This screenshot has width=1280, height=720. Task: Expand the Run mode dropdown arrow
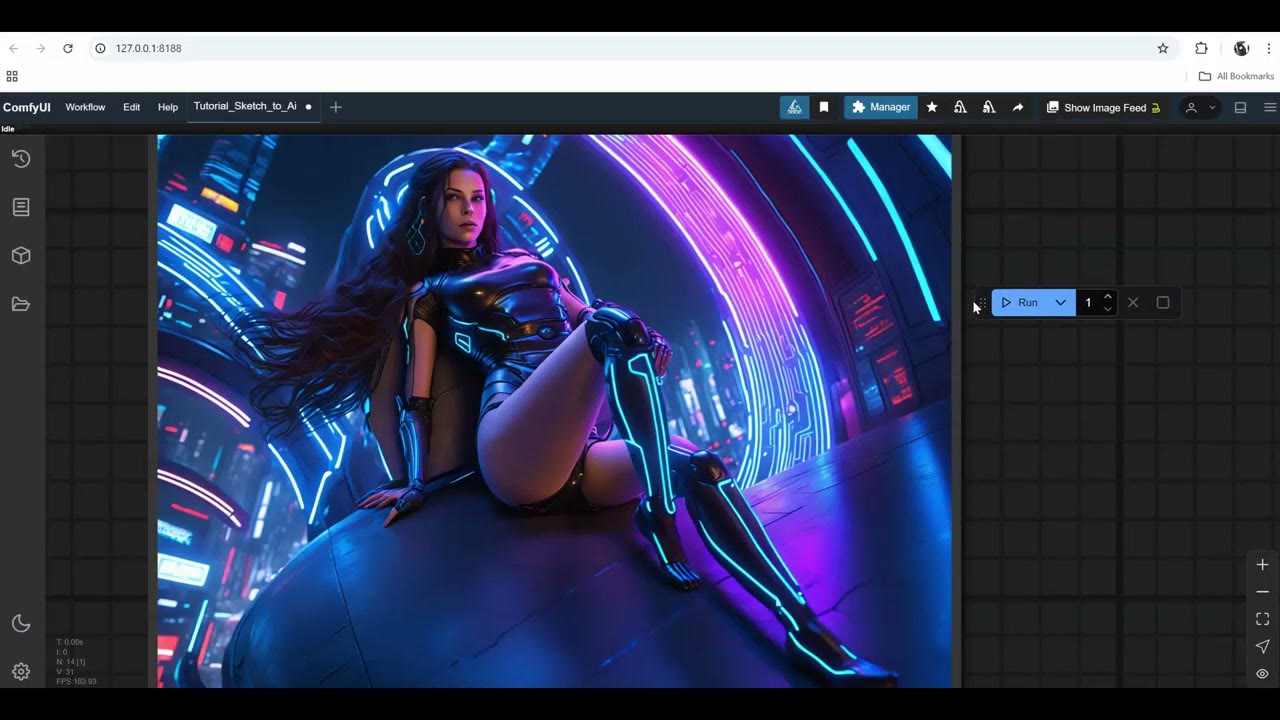click(x=1060, y=302)
